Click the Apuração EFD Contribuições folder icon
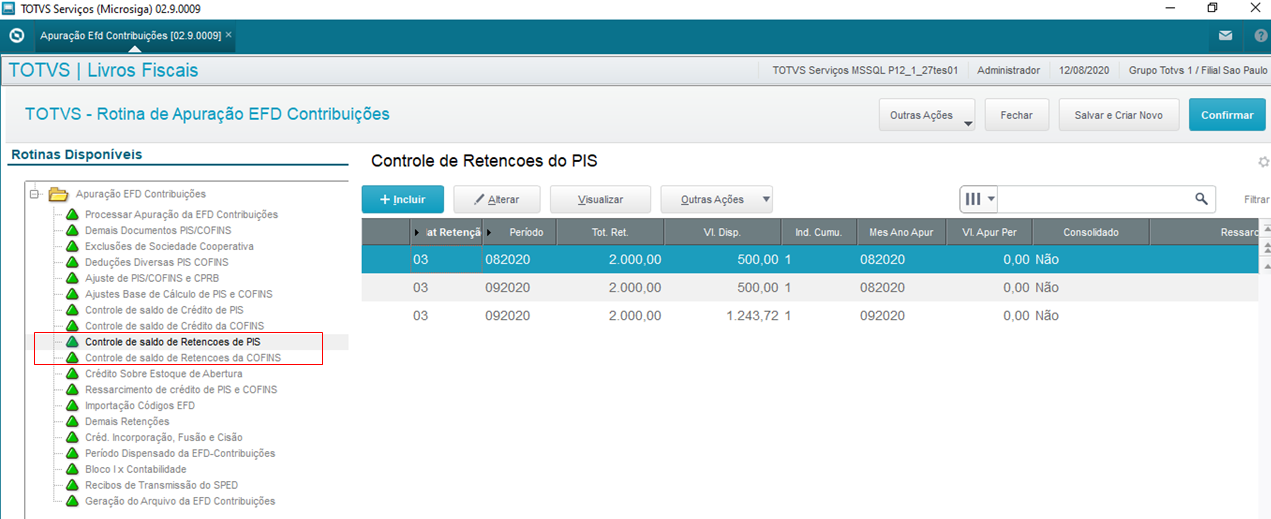The height and width of the screenshot is (519, 1271). pyautogui.click(x=58, y=194)
